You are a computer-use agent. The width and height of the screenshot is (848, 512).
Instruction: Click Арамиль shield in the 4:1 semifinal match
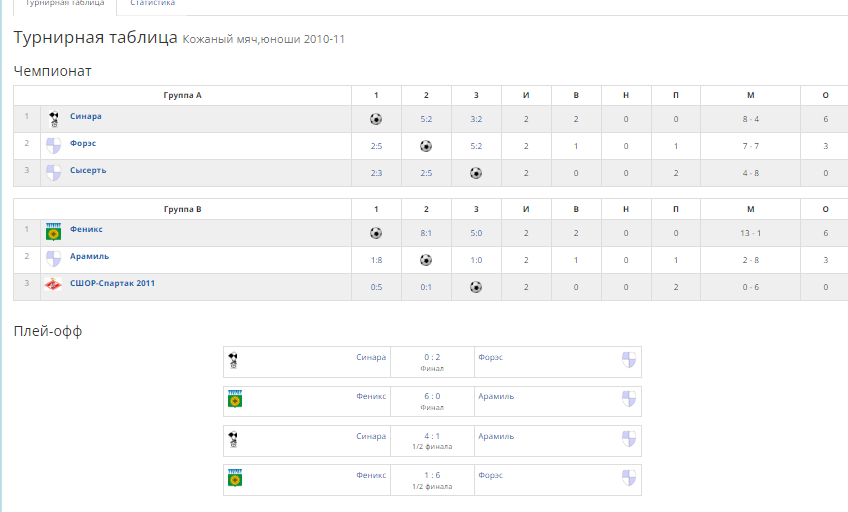(629, 439)
